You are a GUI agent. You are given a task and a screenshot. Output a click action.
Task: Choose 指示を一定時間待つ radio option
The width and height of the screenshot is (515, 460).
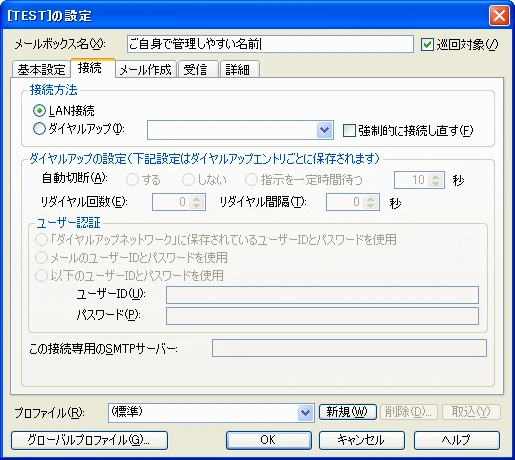pyautogui.click(x=251, y=180)
